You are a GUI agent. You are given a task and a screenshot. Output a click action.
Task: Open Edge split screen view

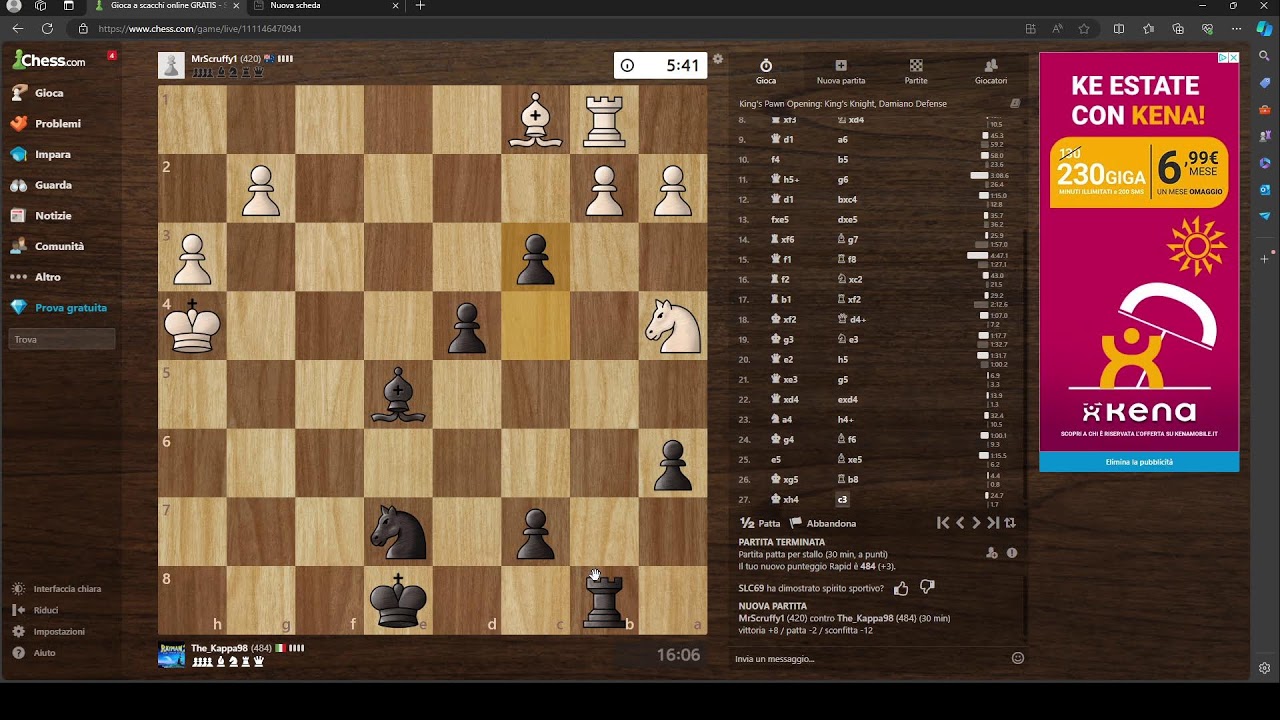point(1119,29)
